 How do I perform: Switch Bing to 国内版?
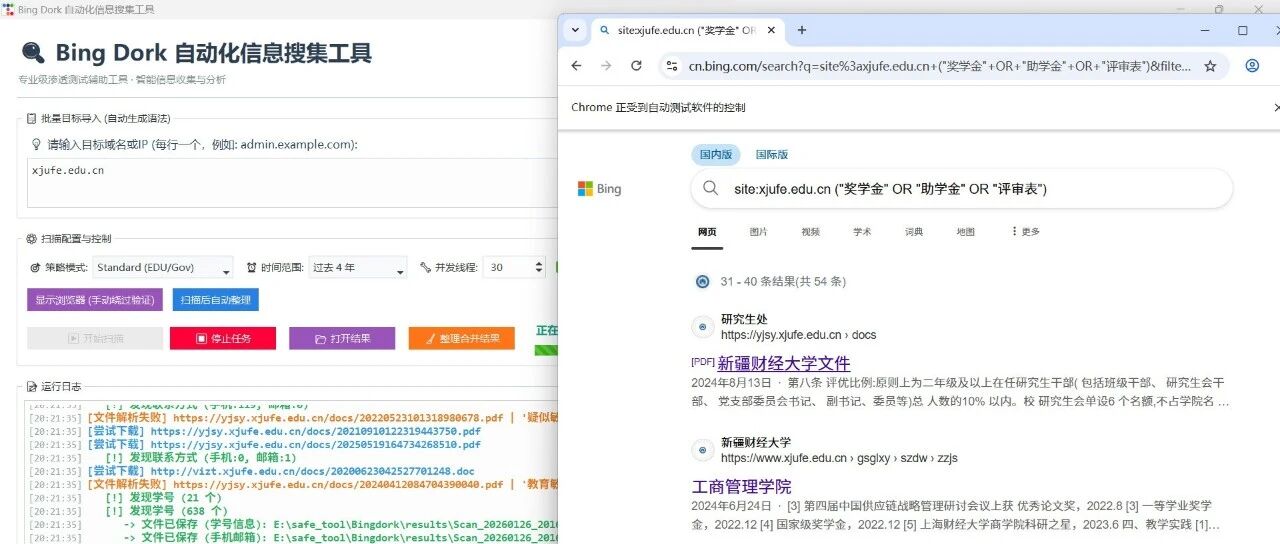[x=716, y=155]
